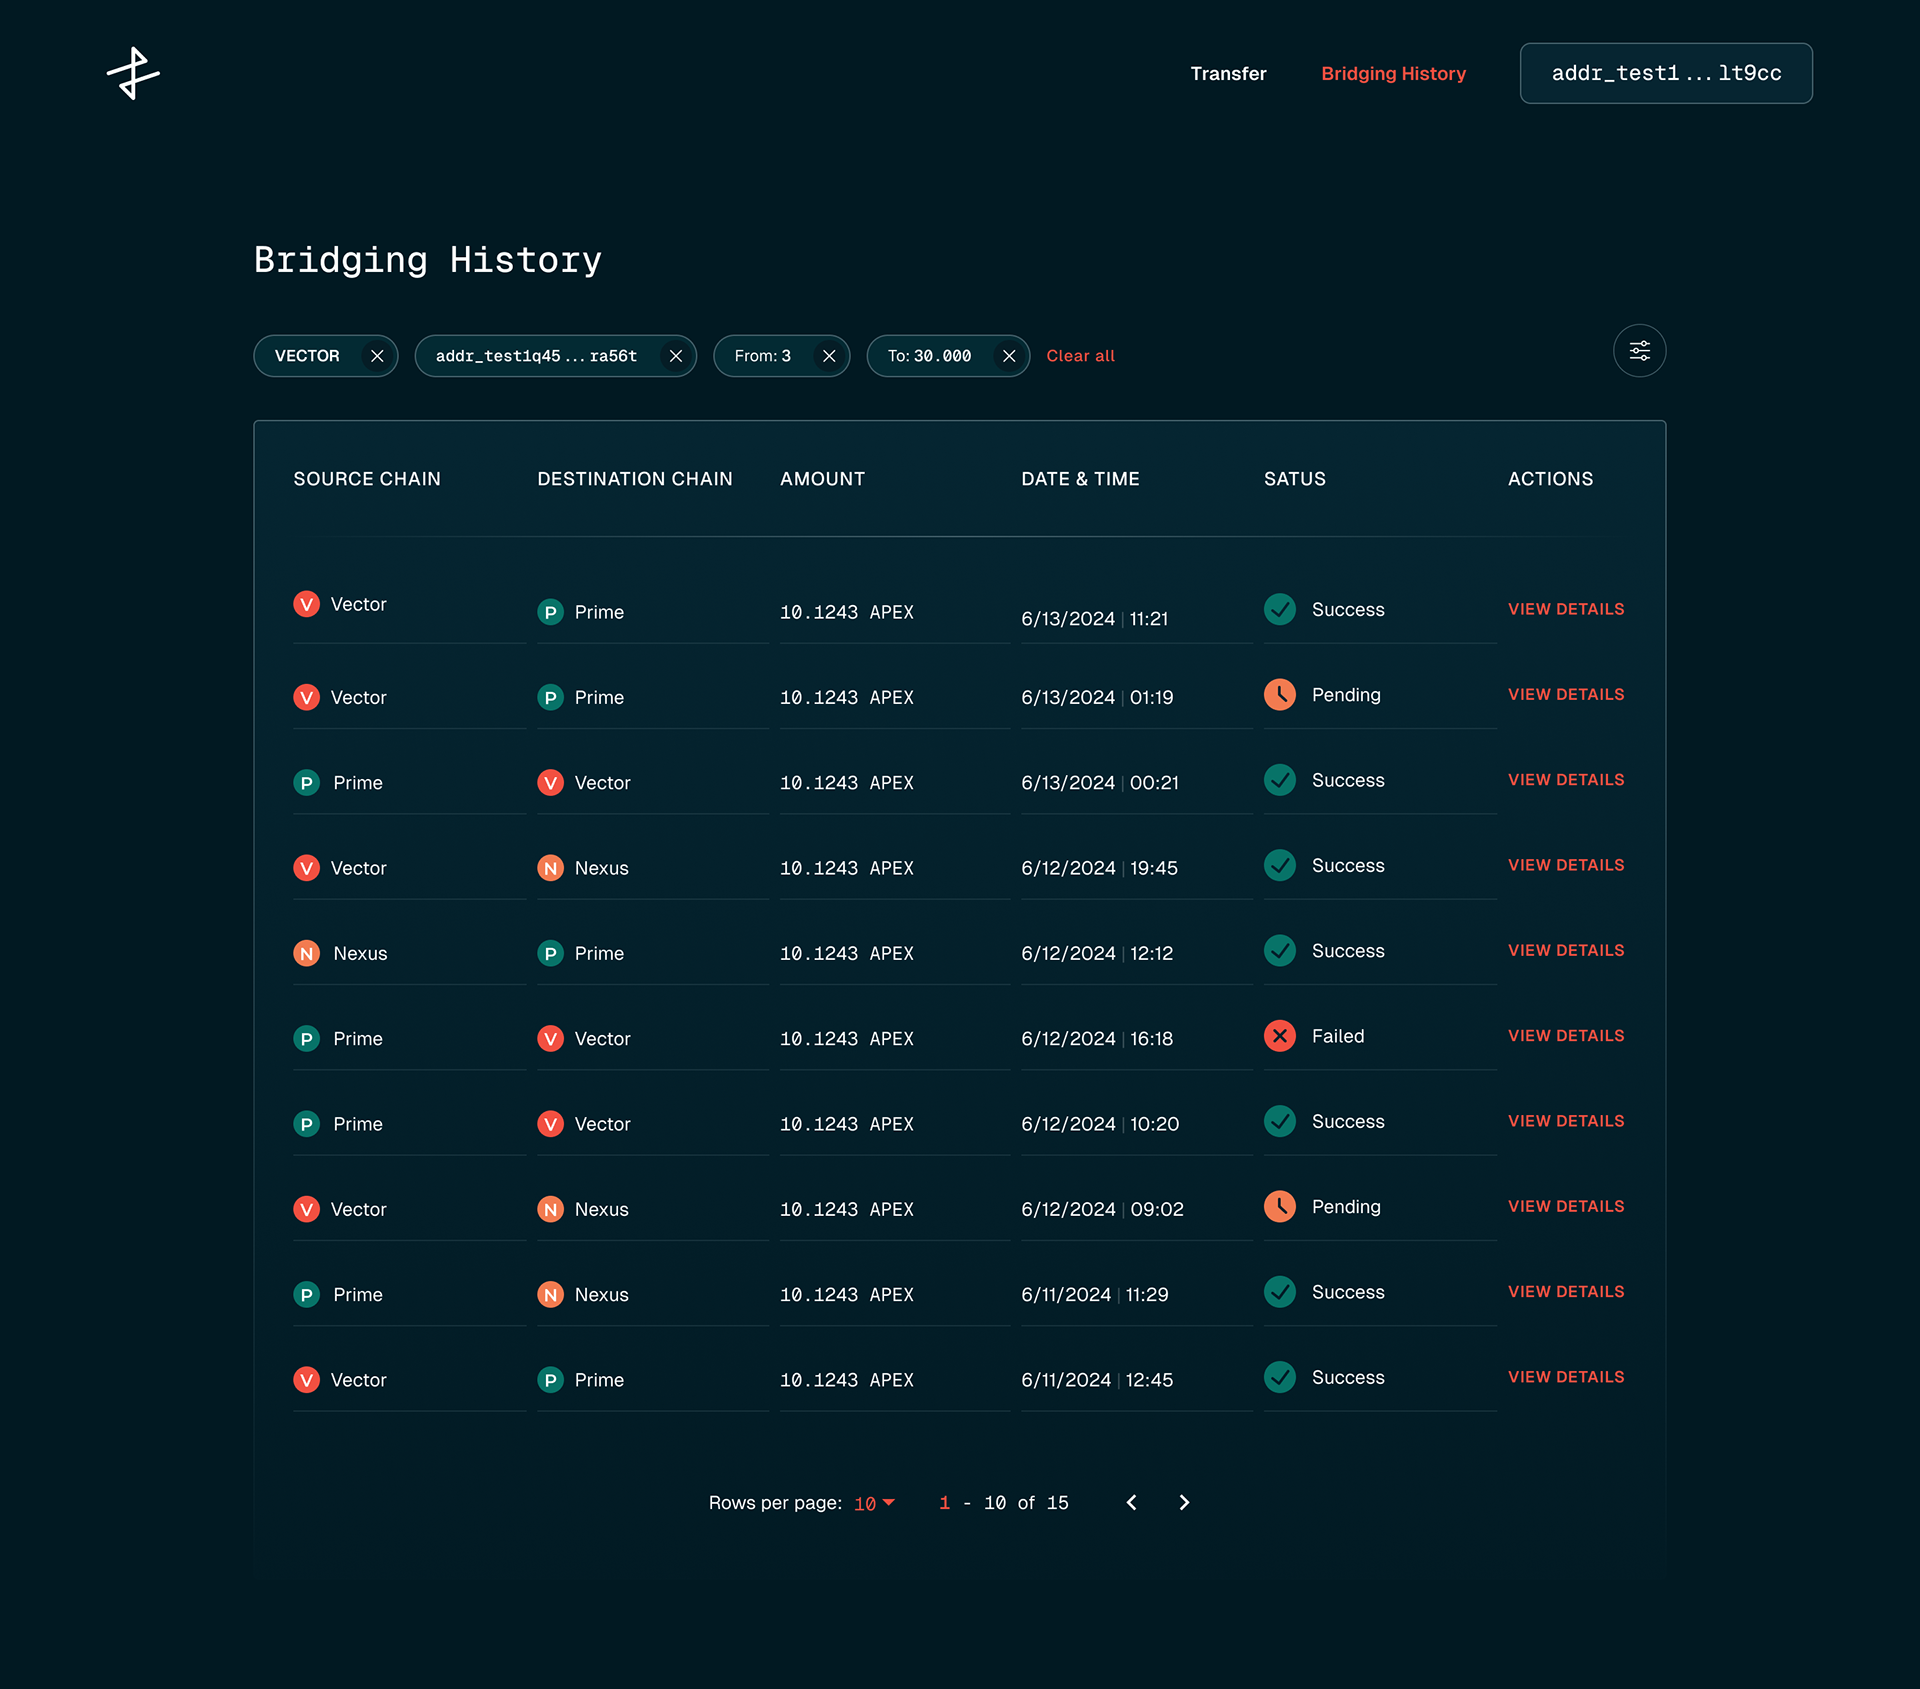Remove the VECTOR filter chip
Image resolution: width=1920 pixels, height=1689 pixels.
pos(377,356)
